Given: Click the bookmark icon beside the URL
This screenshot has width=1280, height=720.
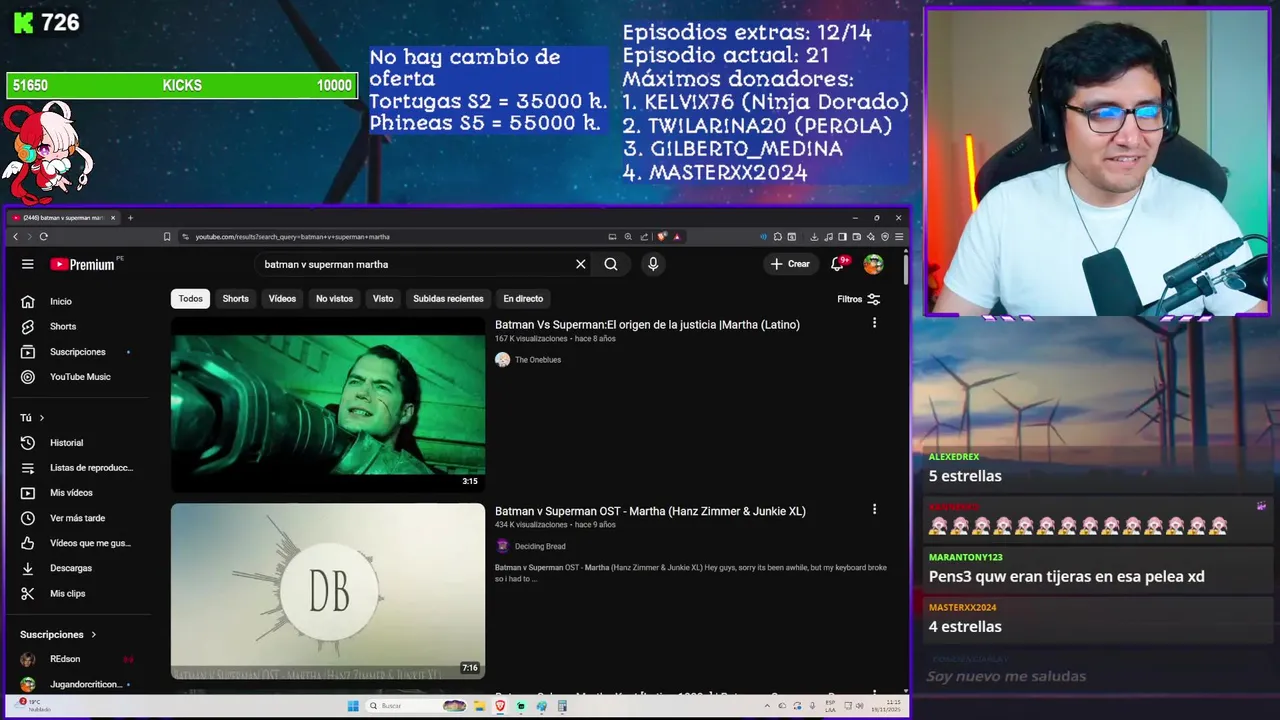Looking at the screenshot, I should [167, 237].
